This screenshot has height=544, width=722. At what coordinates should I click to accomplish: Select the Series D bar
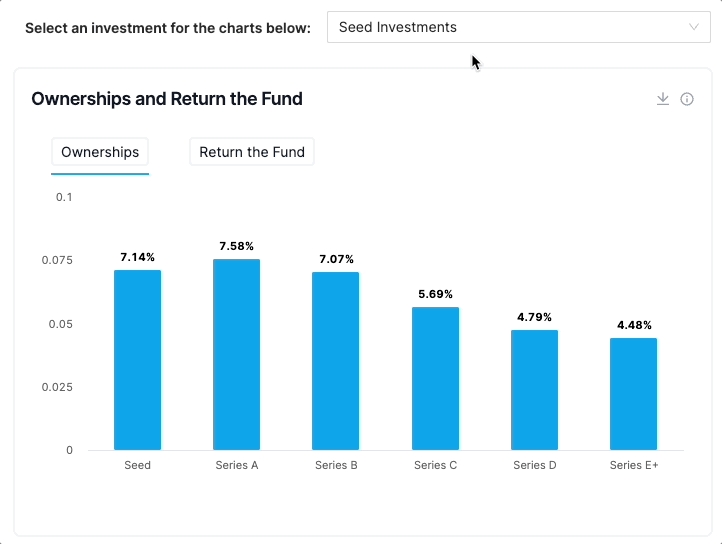tap(534, 390)
